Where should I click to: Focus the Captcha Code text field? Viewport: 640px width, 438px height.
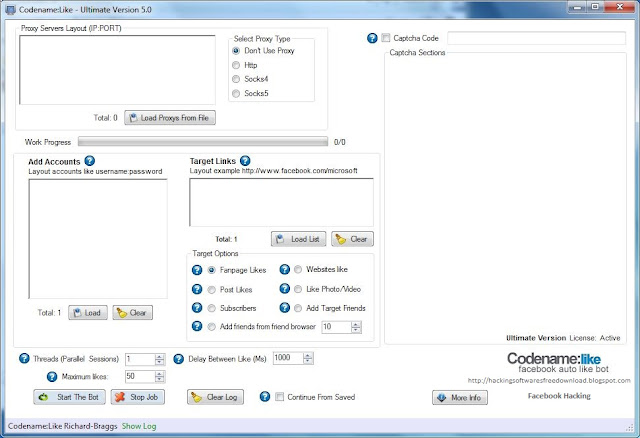(536, 38)
